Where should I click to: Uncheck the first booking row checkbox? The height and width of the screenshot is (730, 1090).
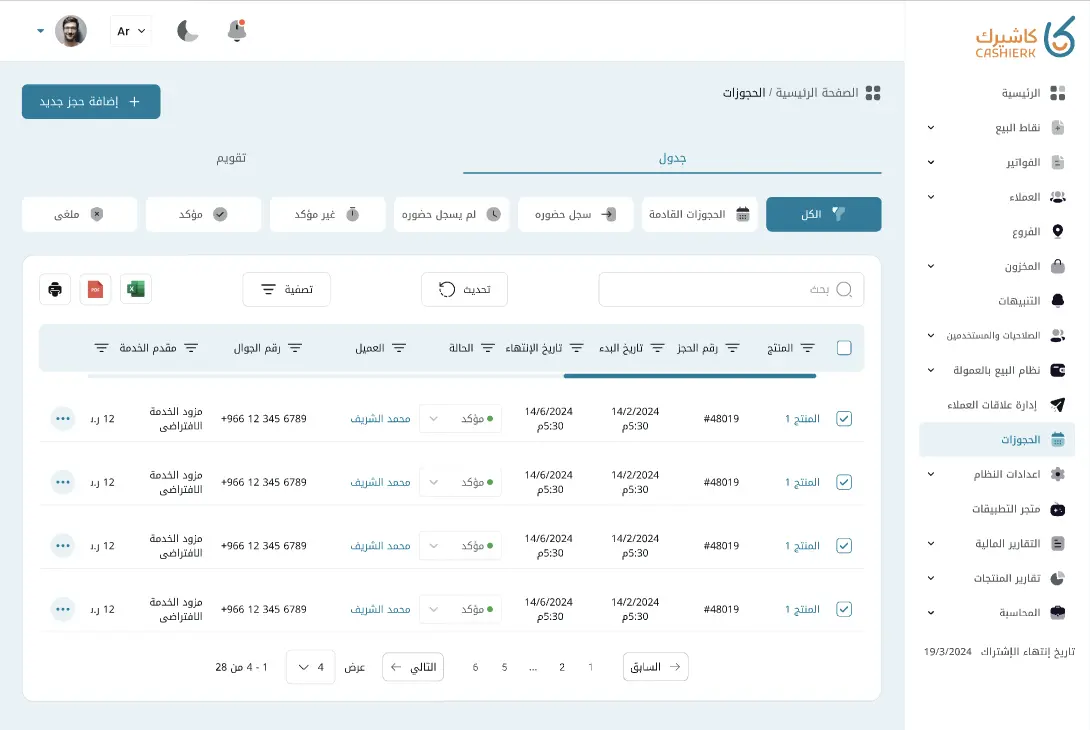click(844, 419)
